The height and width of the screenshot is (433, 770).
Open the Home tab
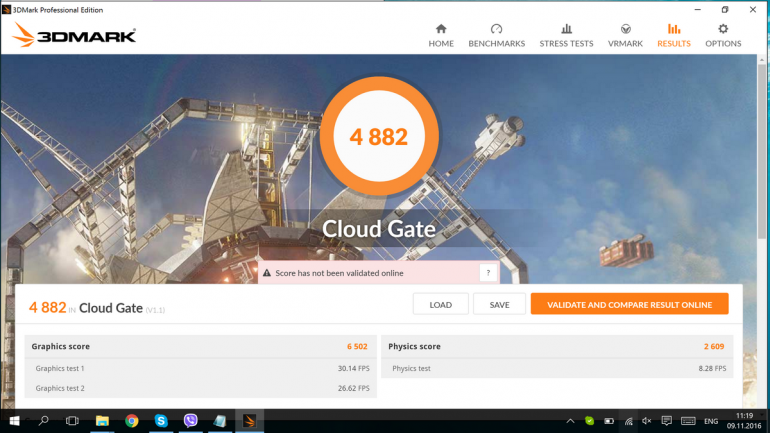[440, 36]
